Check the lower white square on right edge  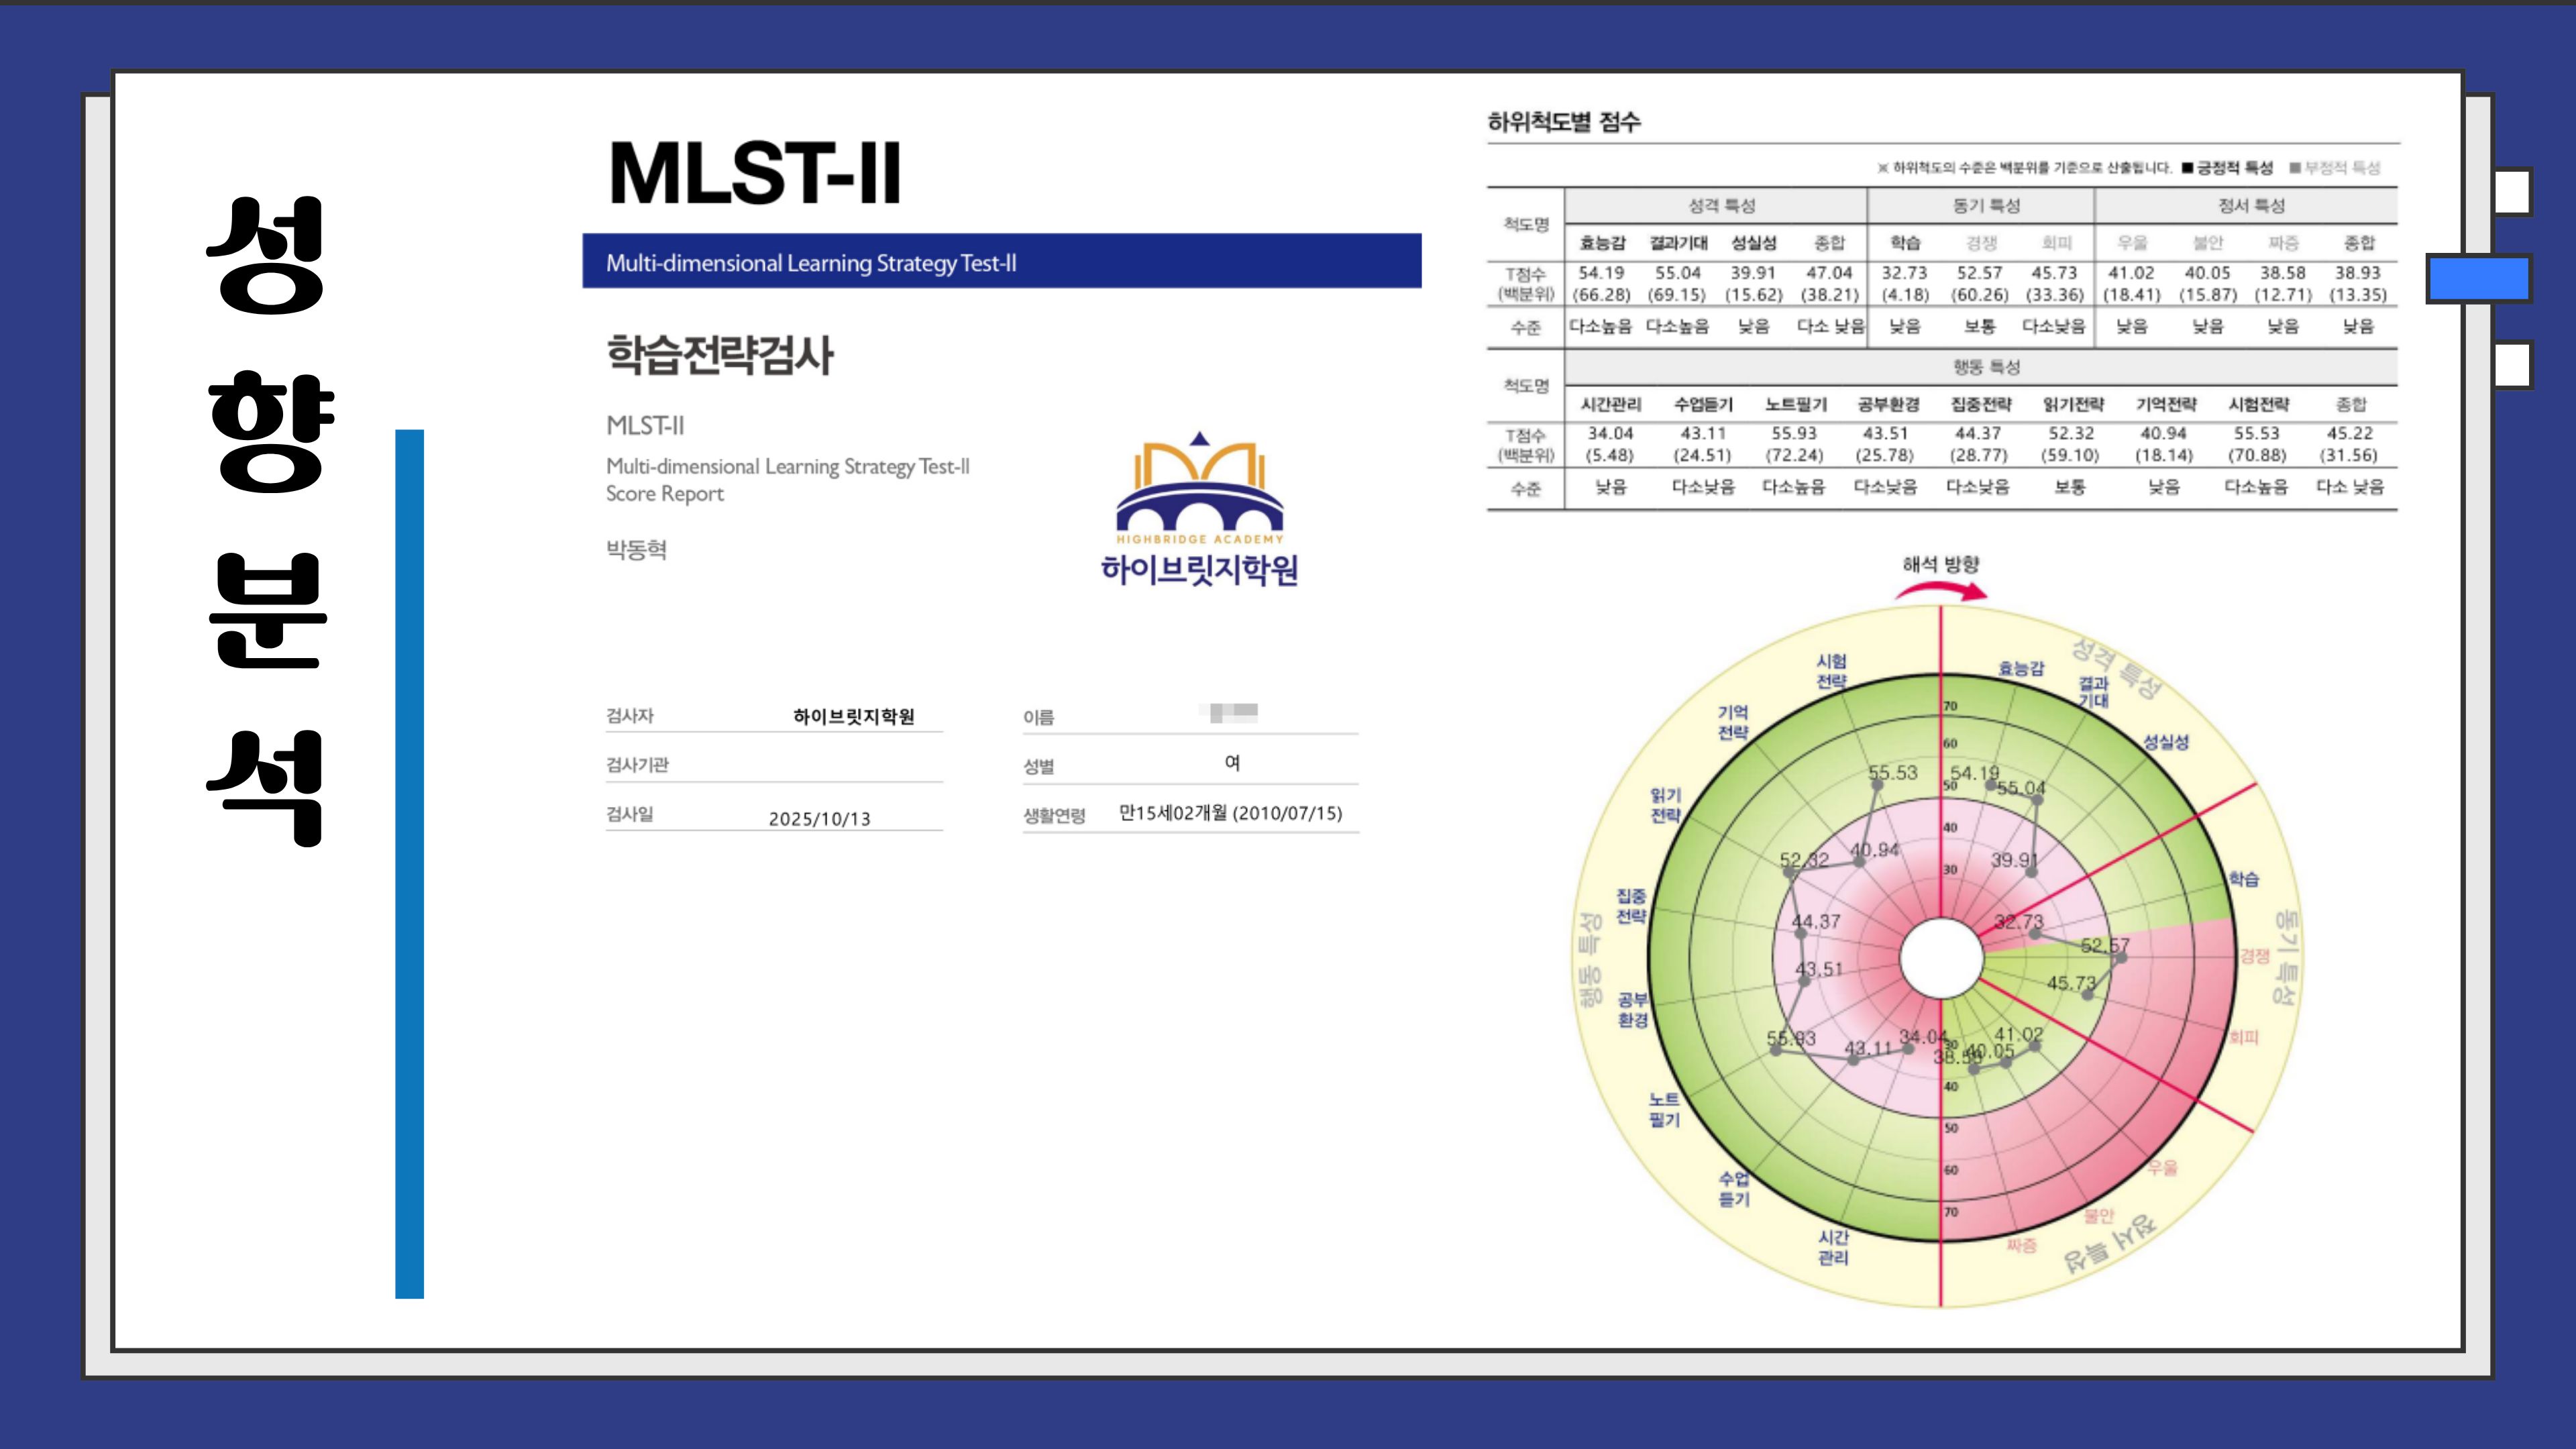[x=2512, y=366]
